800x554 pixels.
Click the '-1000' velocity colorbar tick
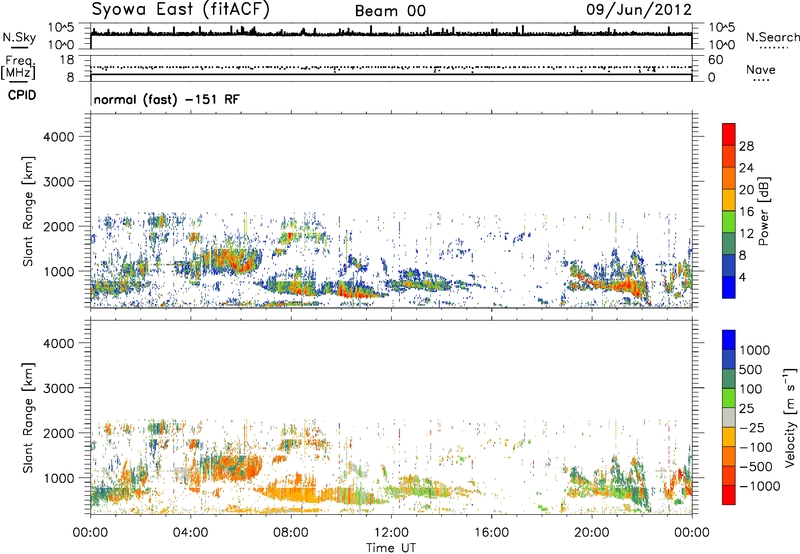760,486
